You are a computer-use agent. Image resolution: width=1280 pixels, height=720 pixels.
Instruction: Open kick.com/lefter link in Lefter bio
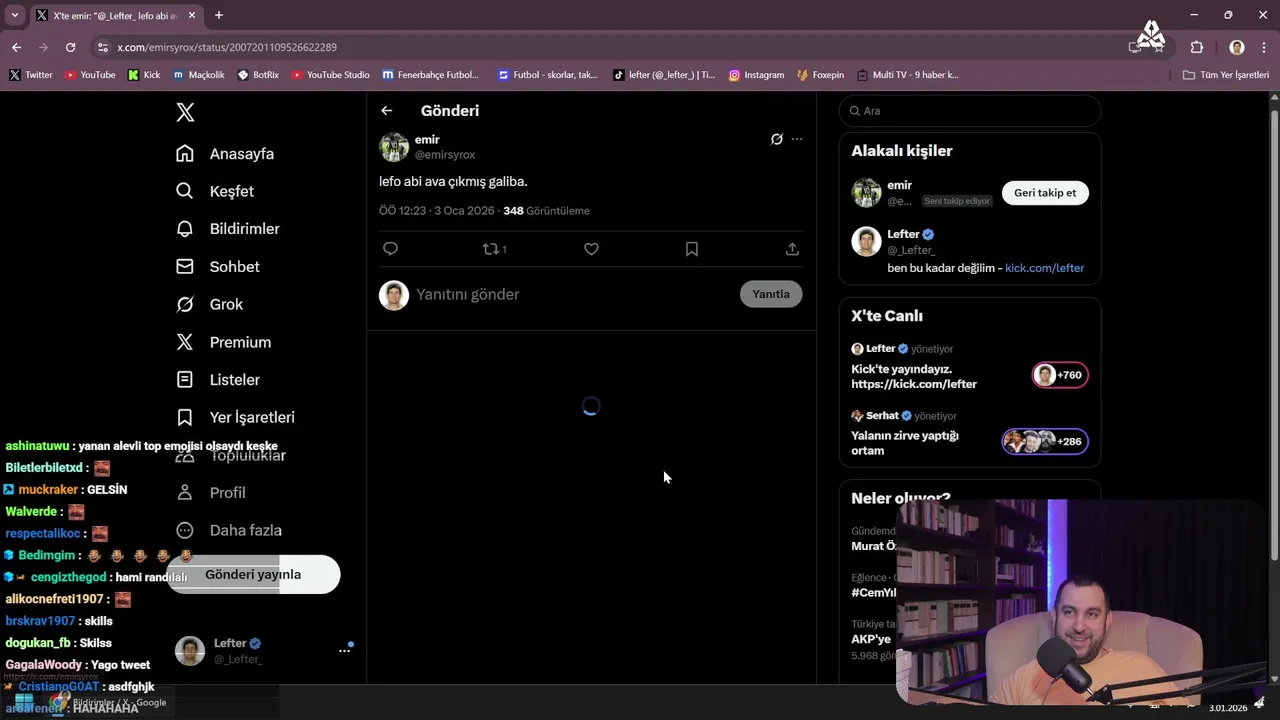pyautogui.click(x=1044, y=268)
